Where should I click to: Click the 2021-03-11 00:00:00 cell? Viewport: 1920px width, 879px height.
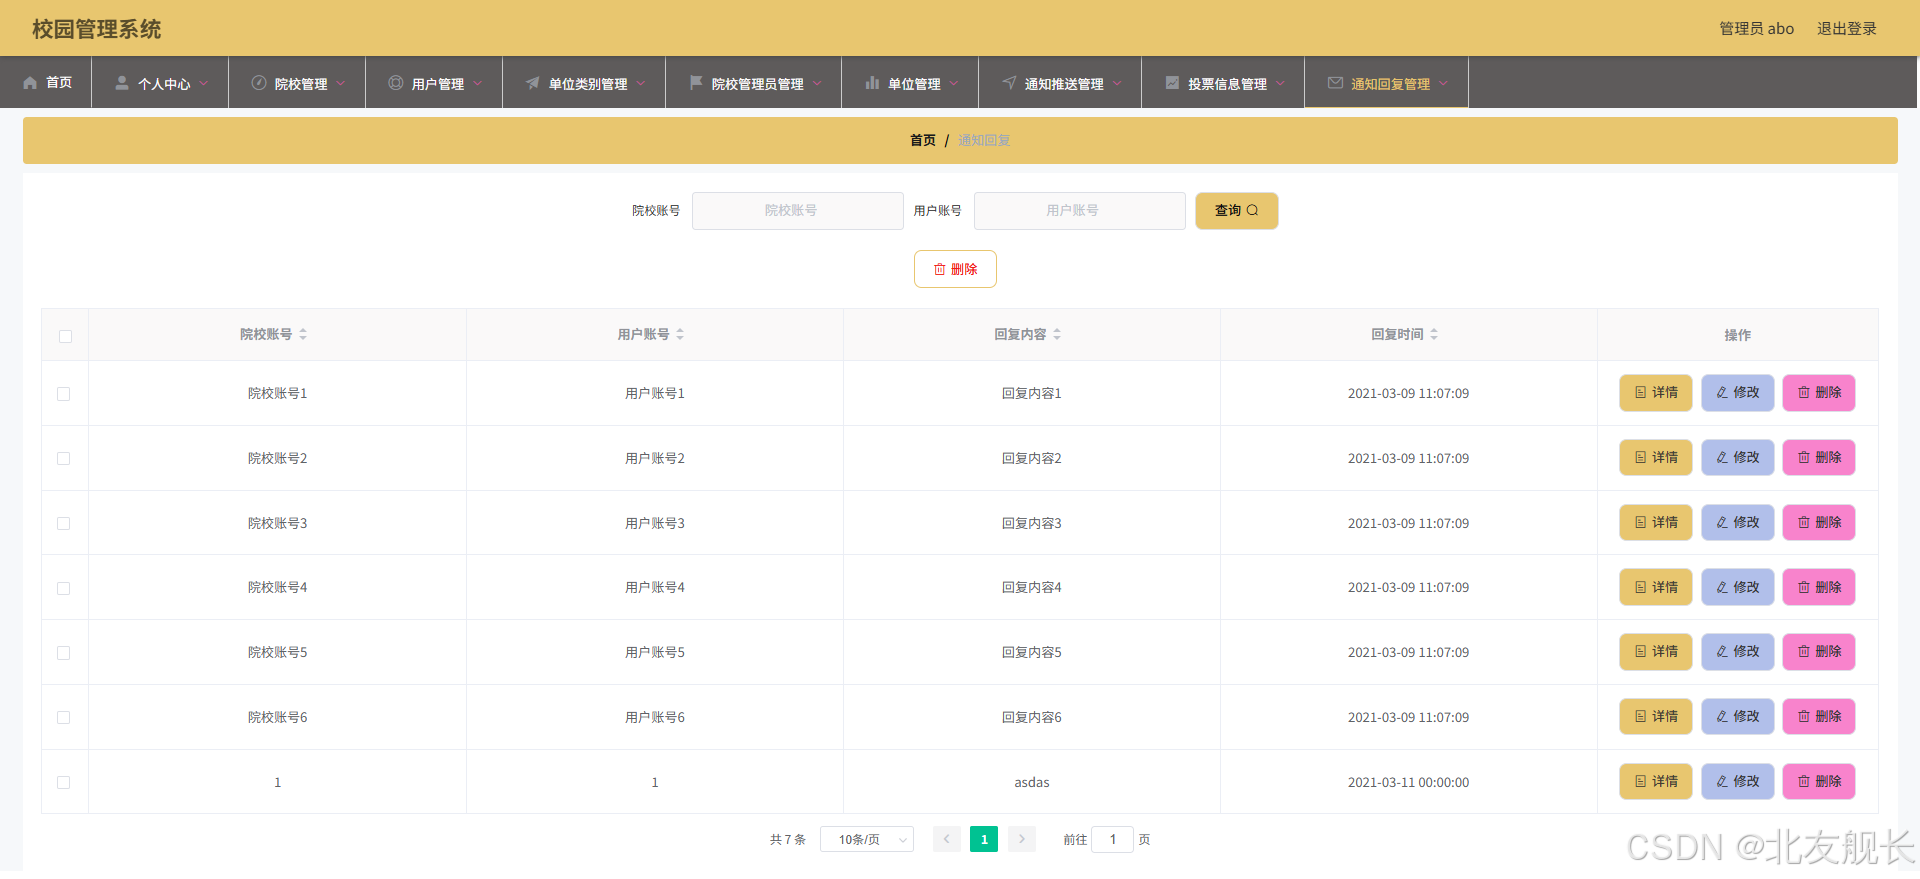click(x=1408, y=783)
